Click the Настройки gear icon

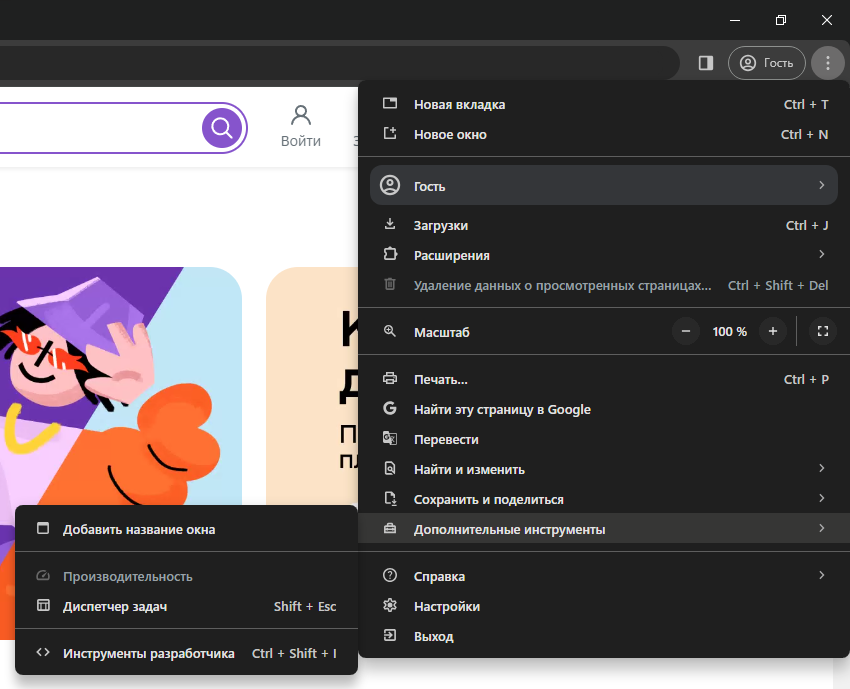pos(390,606)
